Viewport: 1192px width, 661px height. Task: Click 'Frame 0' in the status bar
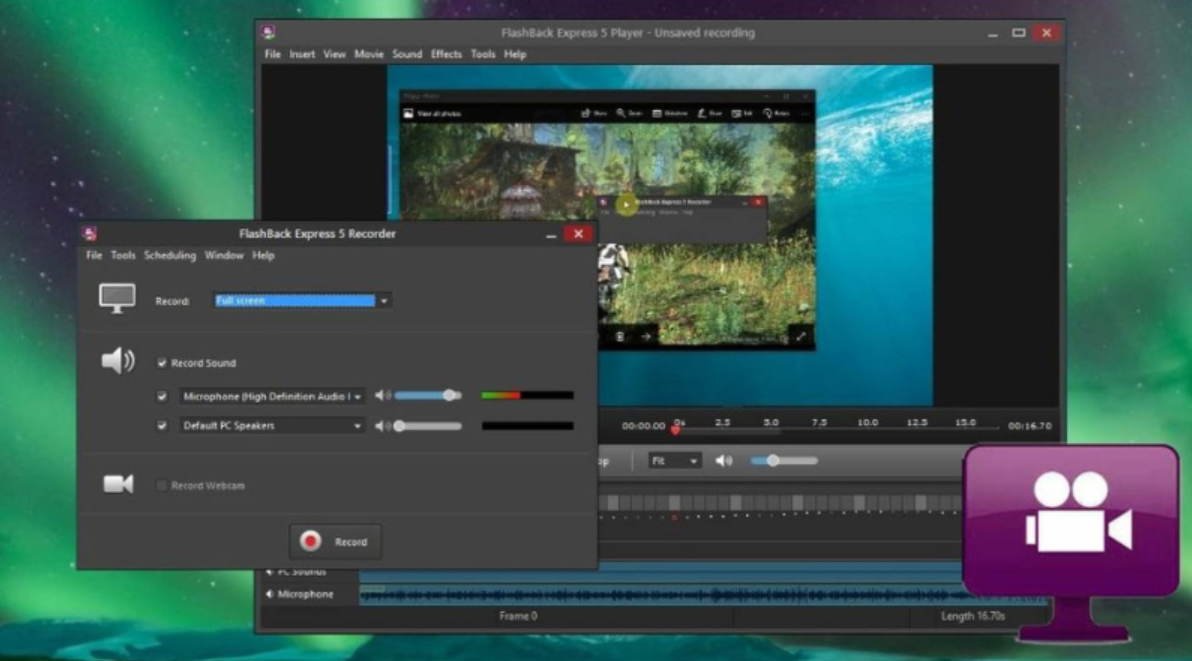click(518, 616)
